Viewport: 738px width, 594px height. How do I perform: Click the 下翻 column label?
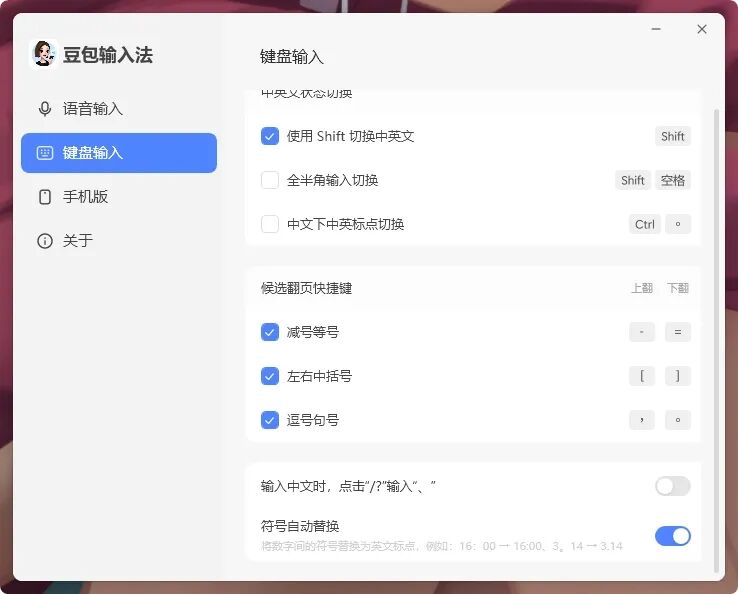point(678,288)
